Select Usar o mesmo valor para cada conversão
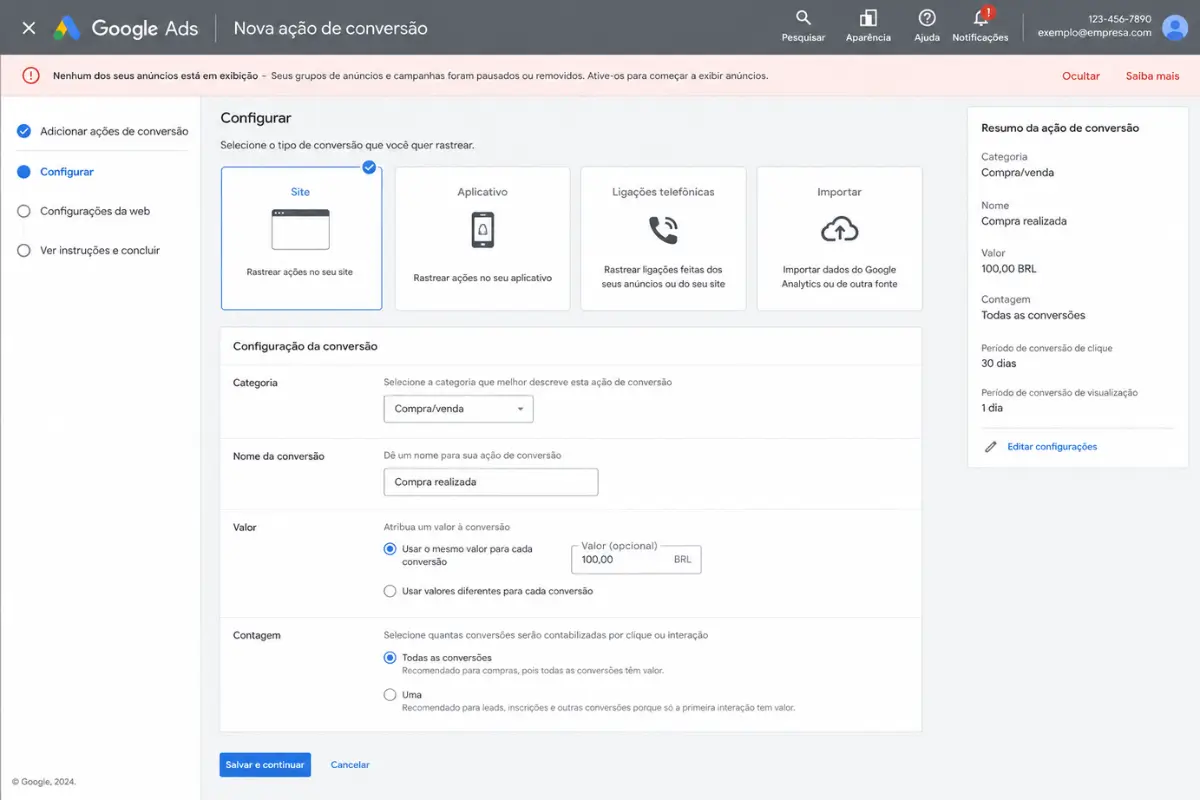The width and height of the screenshot is (1200, 800). point(390,549)
